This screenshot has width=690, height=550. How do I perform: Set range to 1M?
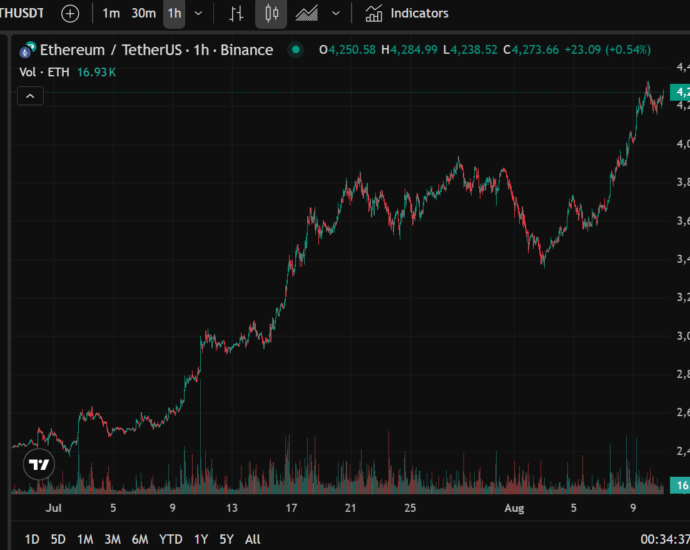pyautogui.click(x=85, y=539)
